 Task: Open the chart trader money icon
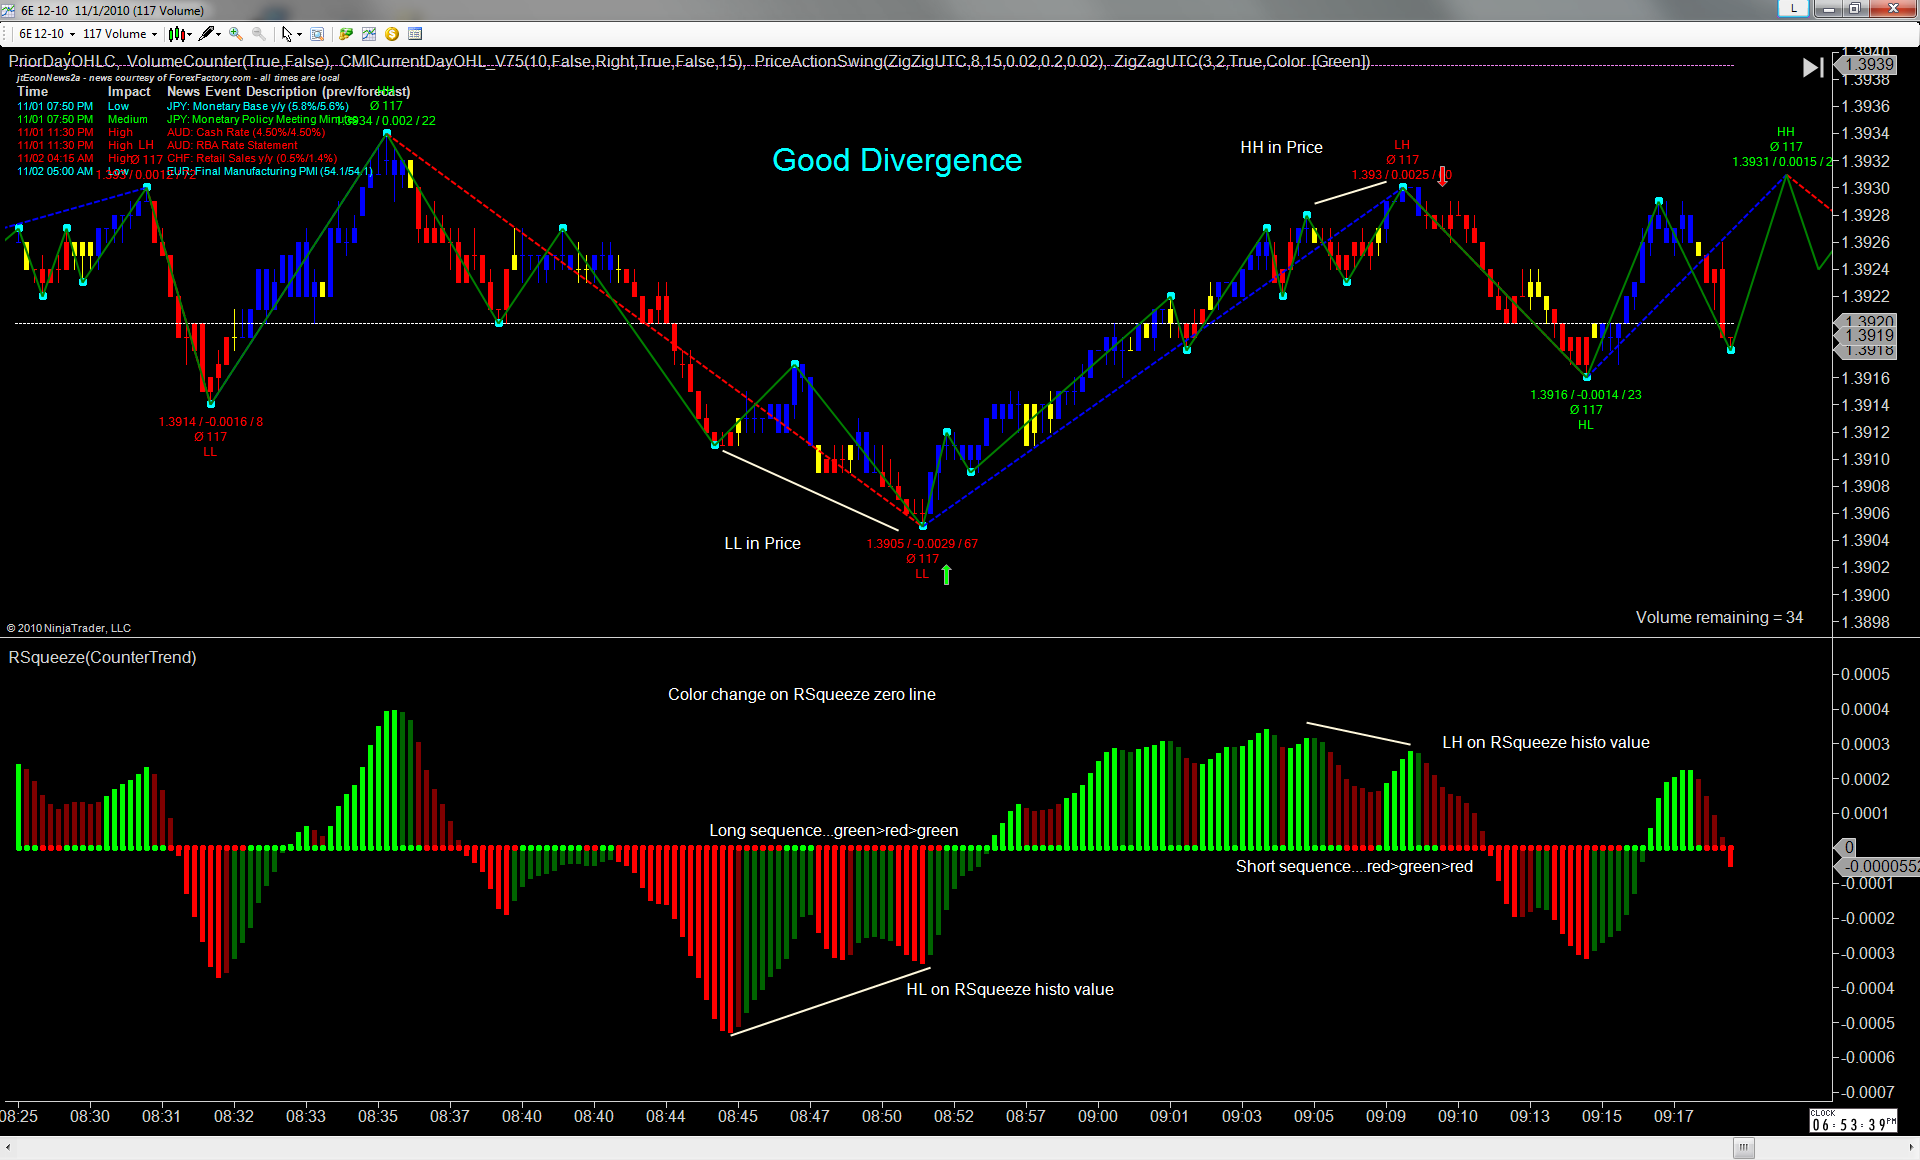point(346,34)
